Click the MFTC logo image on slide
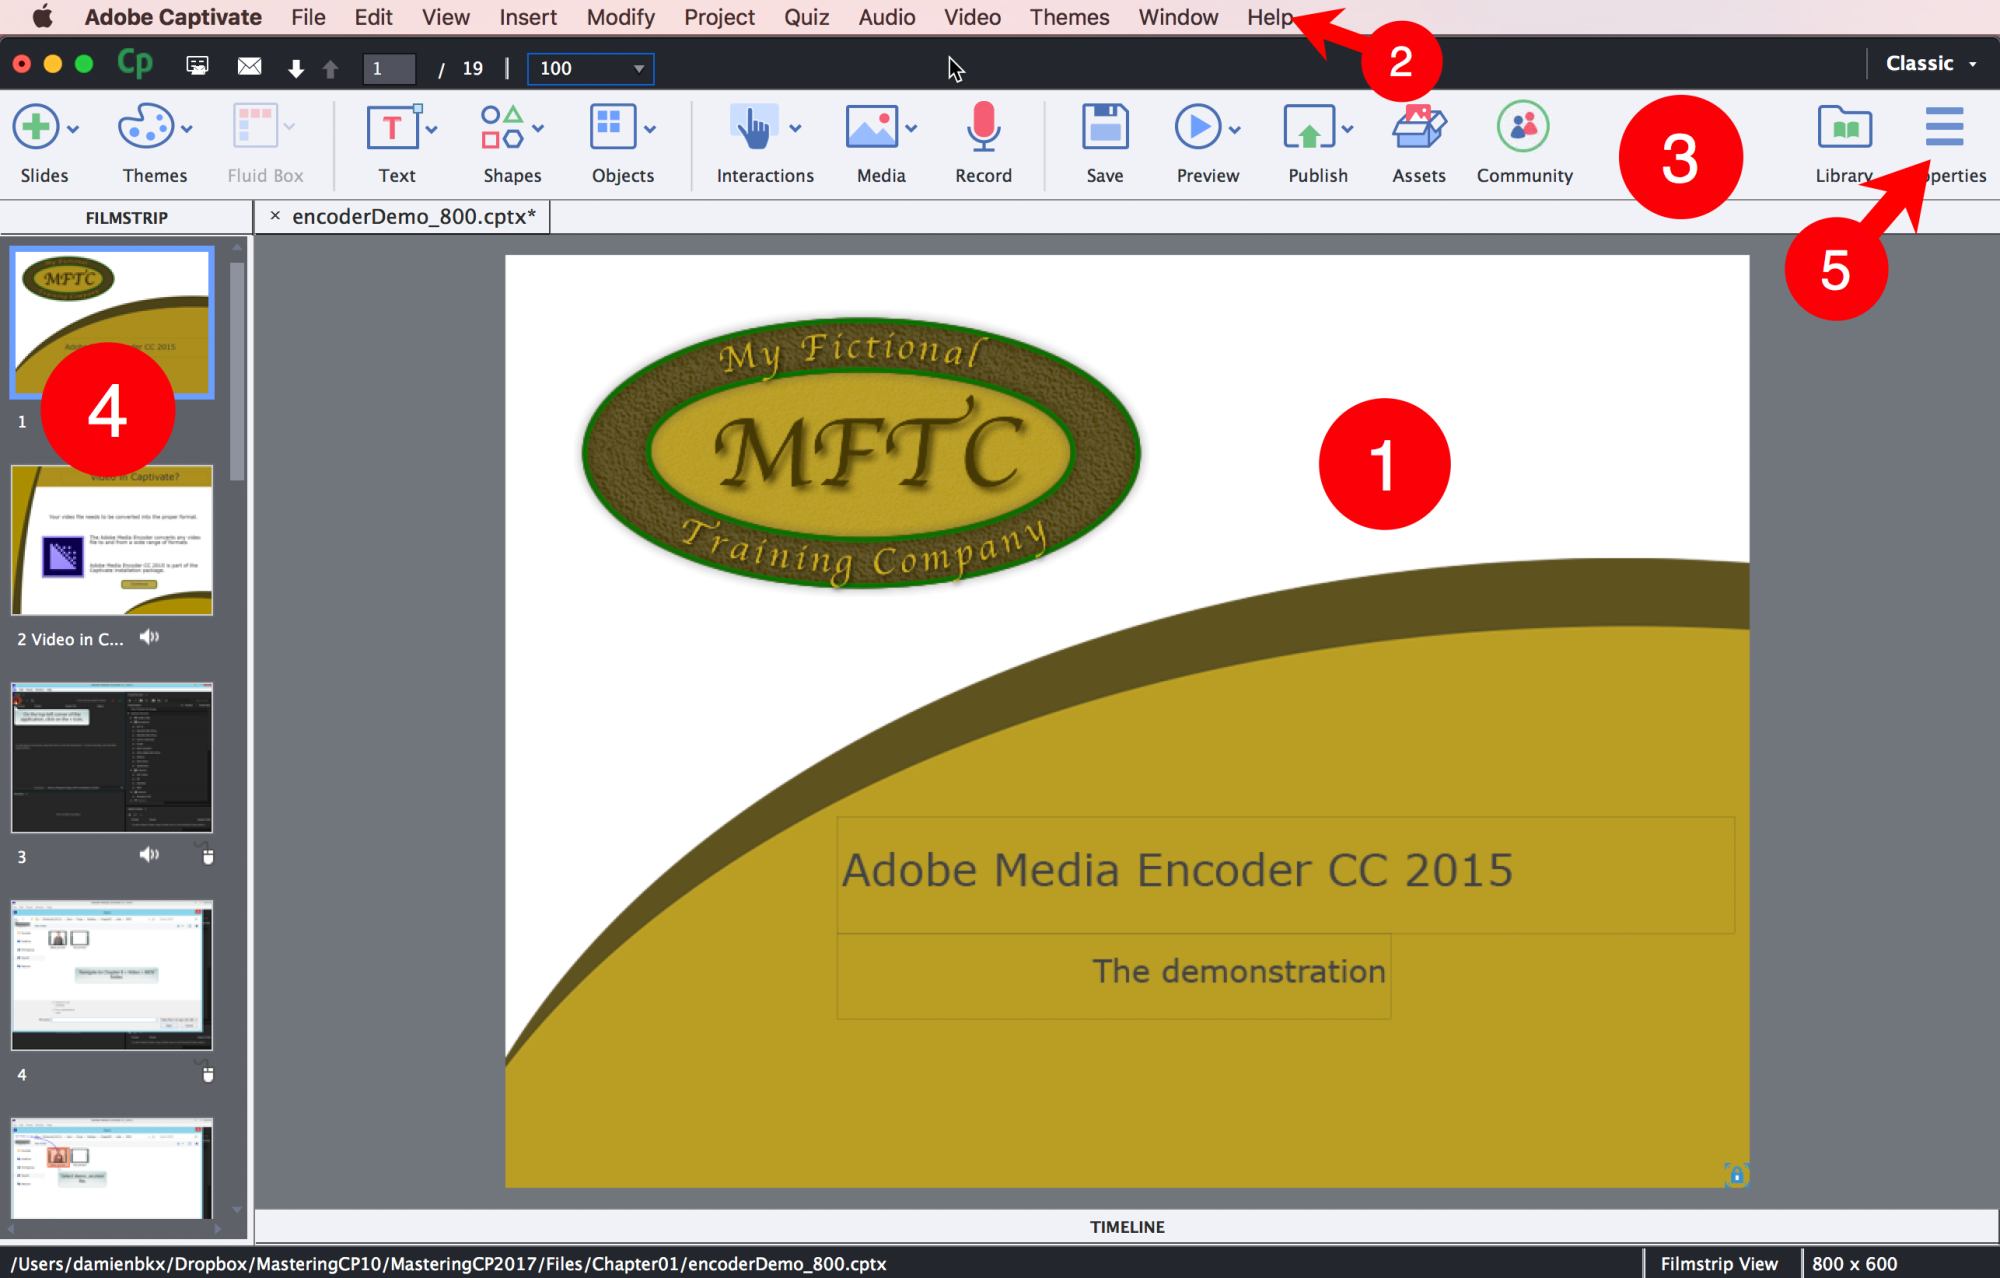 [x=861, y=453]
